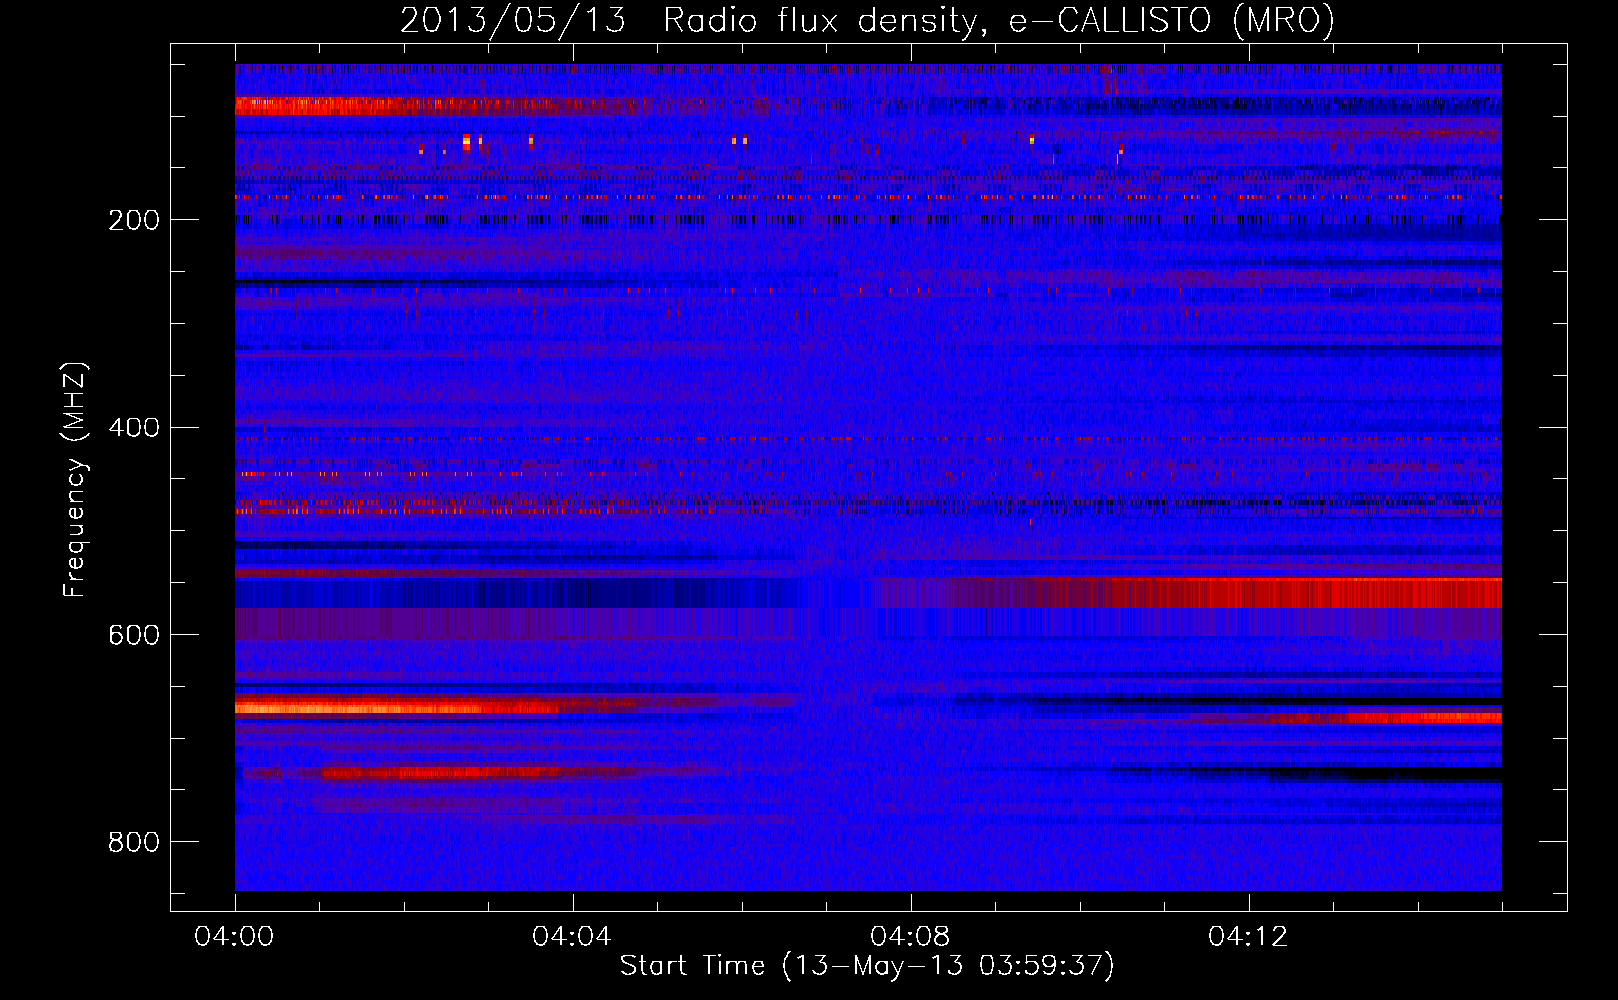Image resolution: width=1618 pixels, height=1000 pixels.
Task: Click the 400 frequency tick label
Action: click(134, 428)
